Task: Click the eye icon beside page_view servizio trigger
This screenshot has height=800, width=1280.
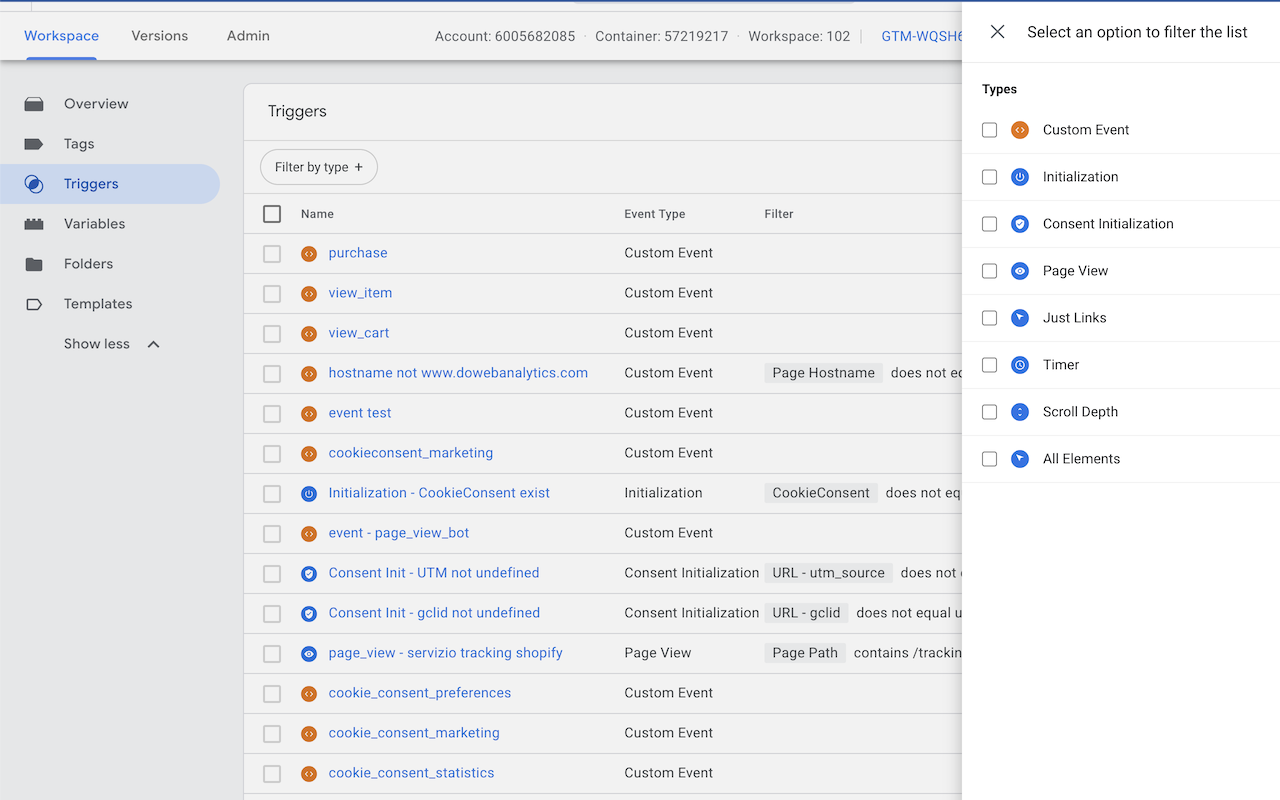Action: (309, 654)
